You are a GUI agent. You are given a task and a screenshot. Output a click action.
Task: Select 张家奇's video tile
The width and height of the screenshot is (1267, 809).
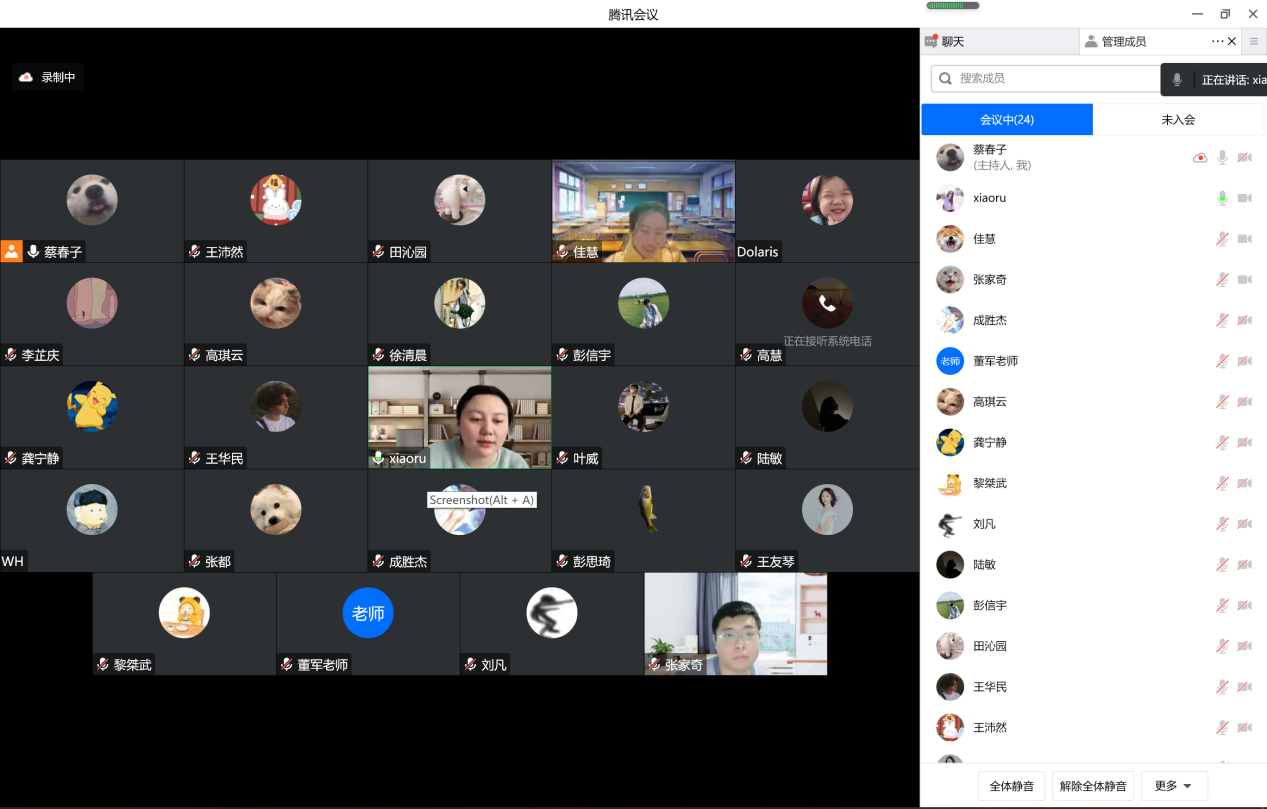pos(735,623)
